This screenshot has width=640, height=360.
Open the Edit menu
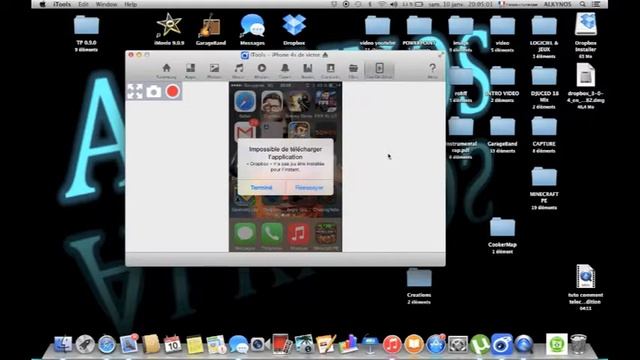tap(83, 4)
